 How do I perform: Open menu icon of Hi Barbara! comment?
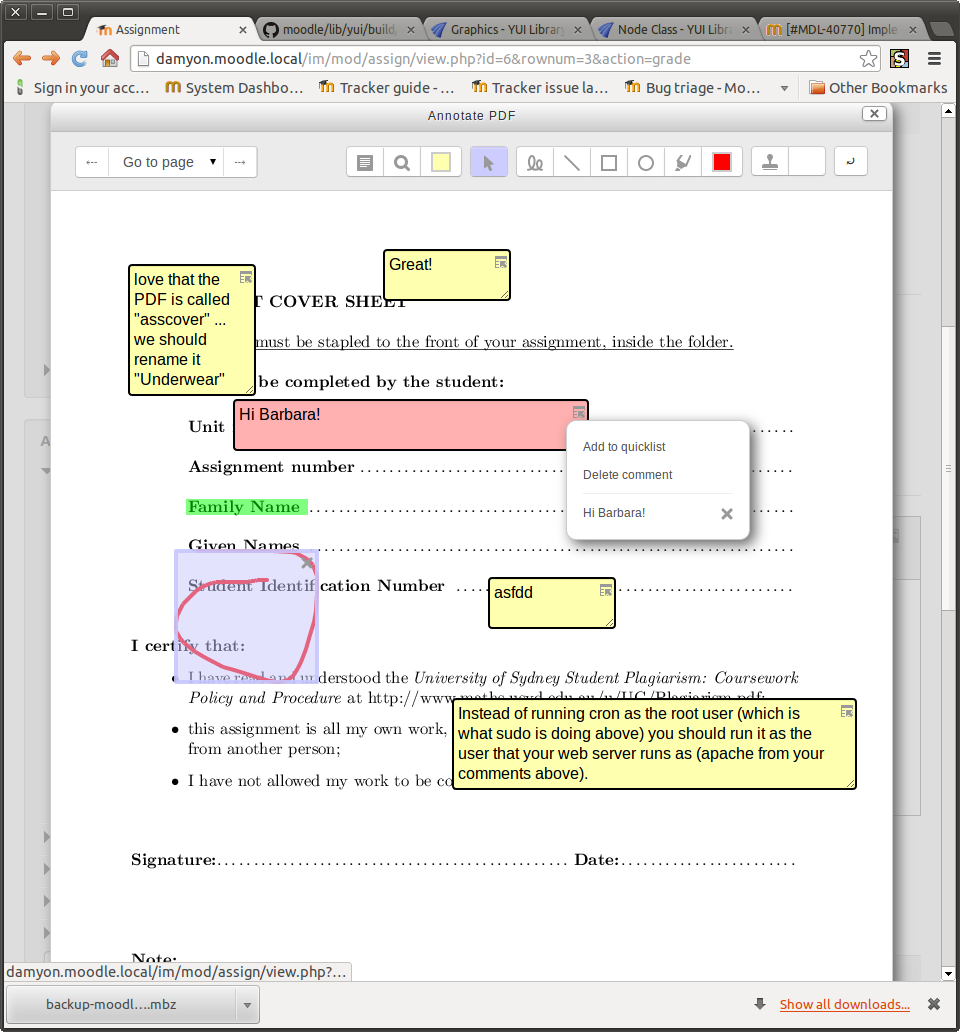click(x=578, y=413)
